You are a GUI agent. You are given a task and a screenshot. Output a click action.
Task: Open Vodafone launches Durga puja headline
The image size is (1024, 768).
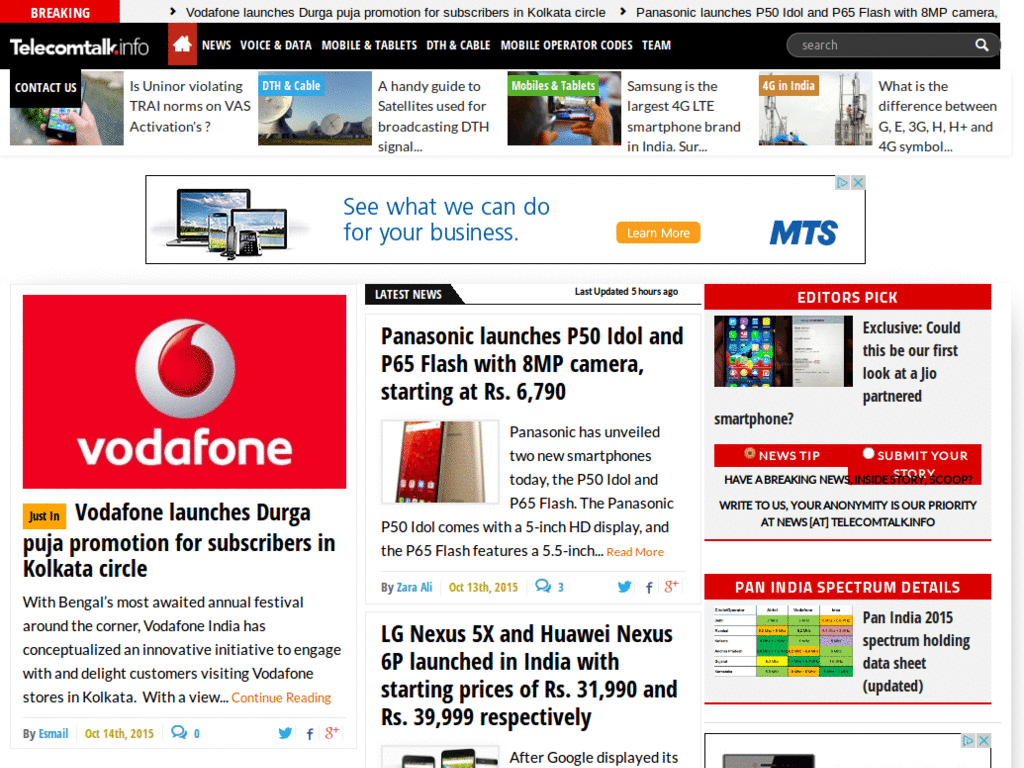coord(180,541)
